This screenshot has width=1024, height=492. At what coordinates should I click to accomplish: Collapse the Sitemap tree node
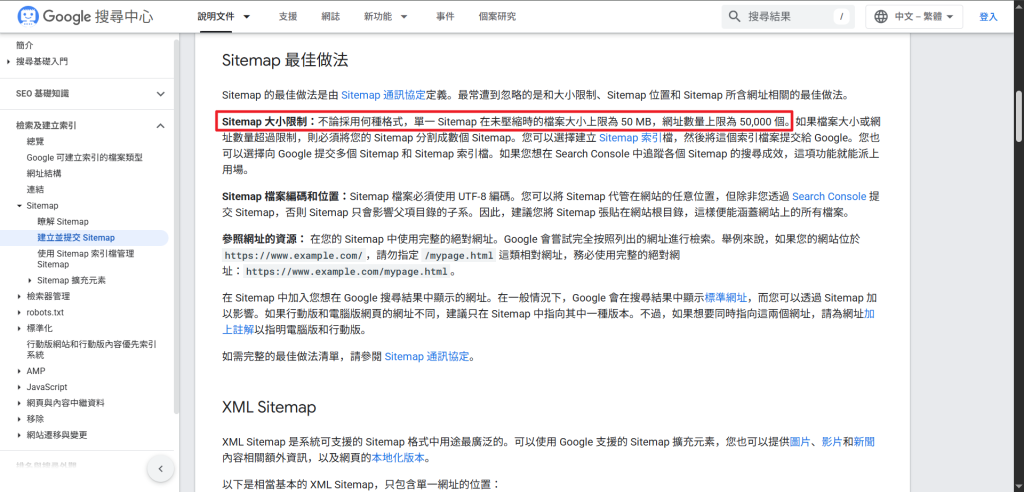pos(20,206)
